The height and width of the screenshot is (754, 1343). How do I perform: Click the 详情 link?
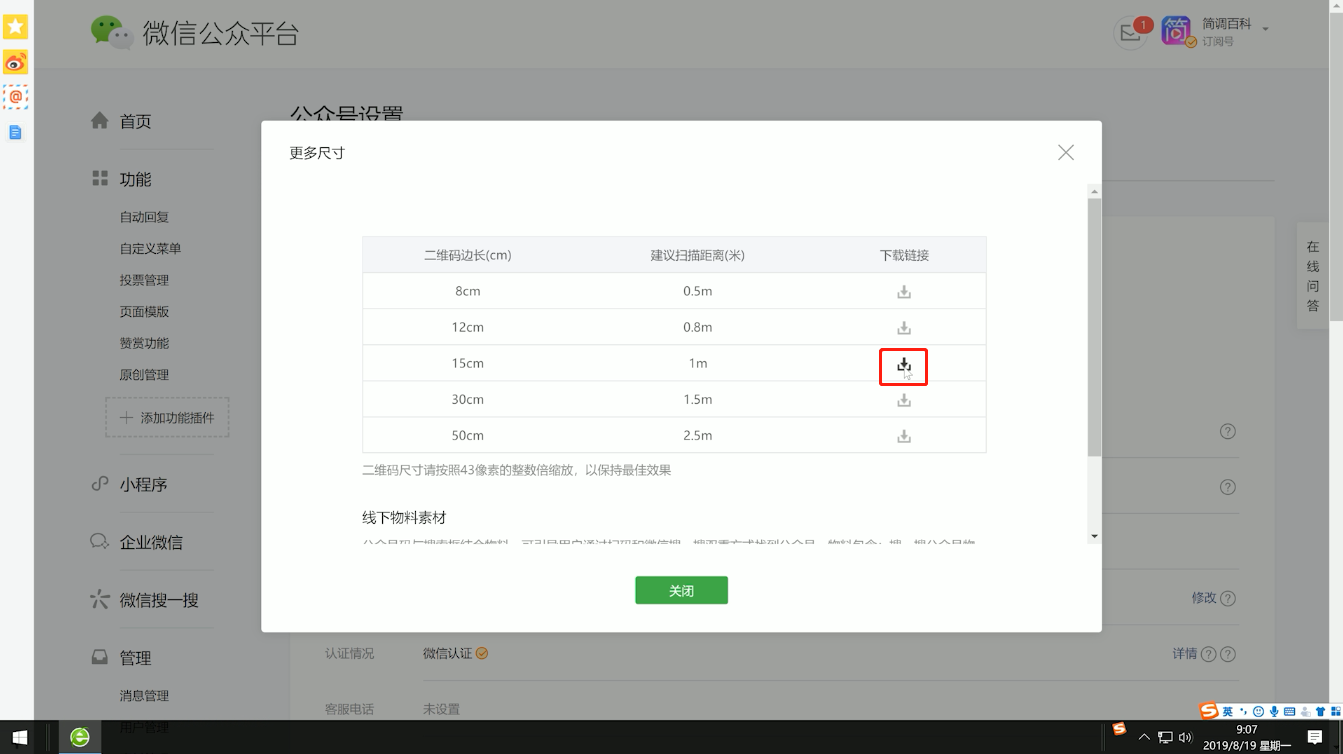(x=1185, y=654)
